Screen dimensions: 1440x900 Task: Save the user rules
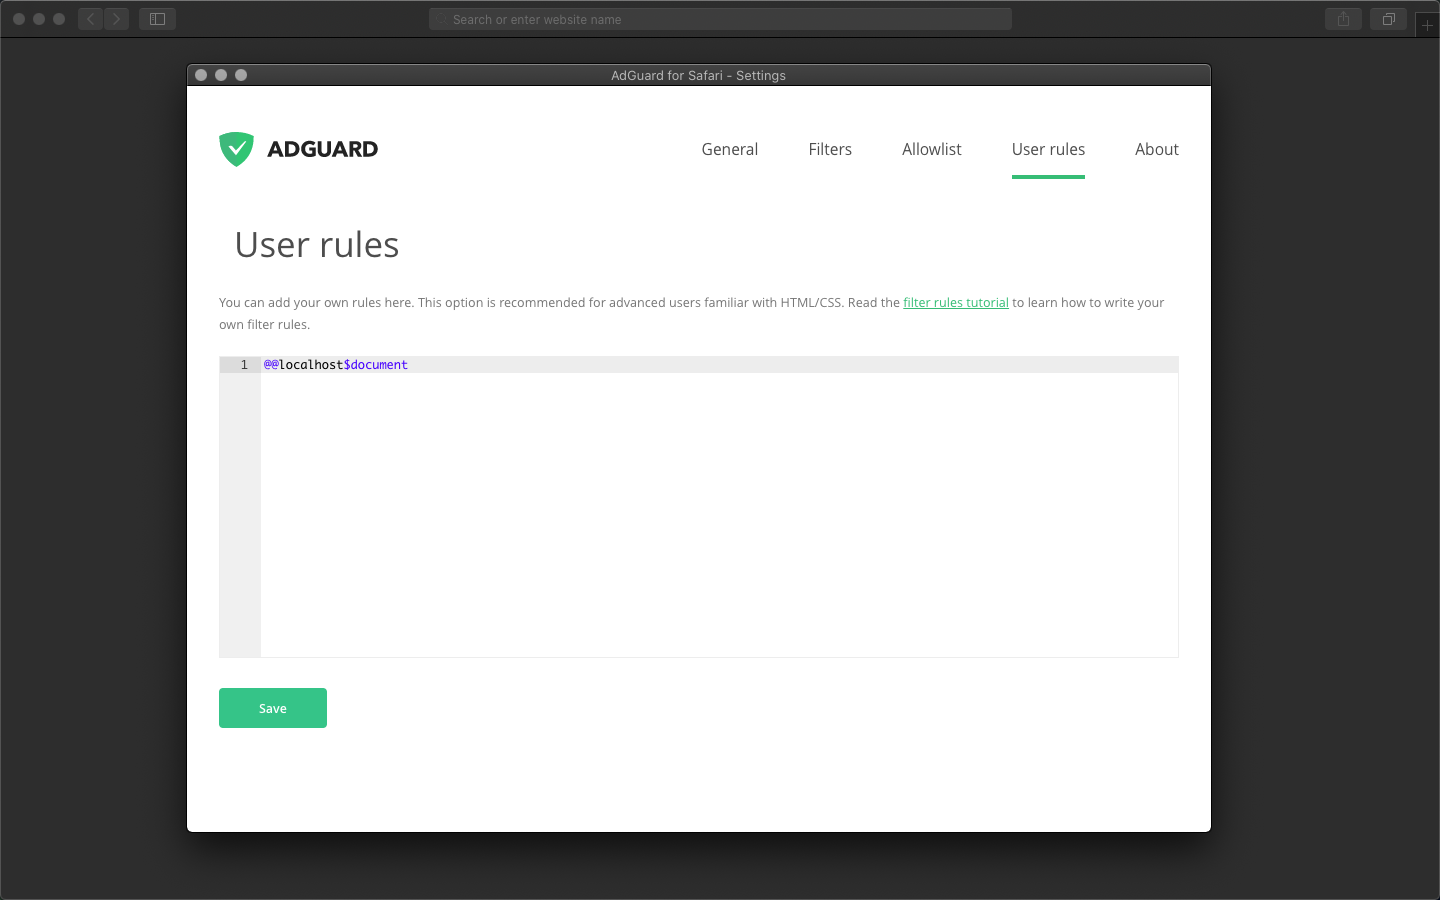click(x=272, y=708)
